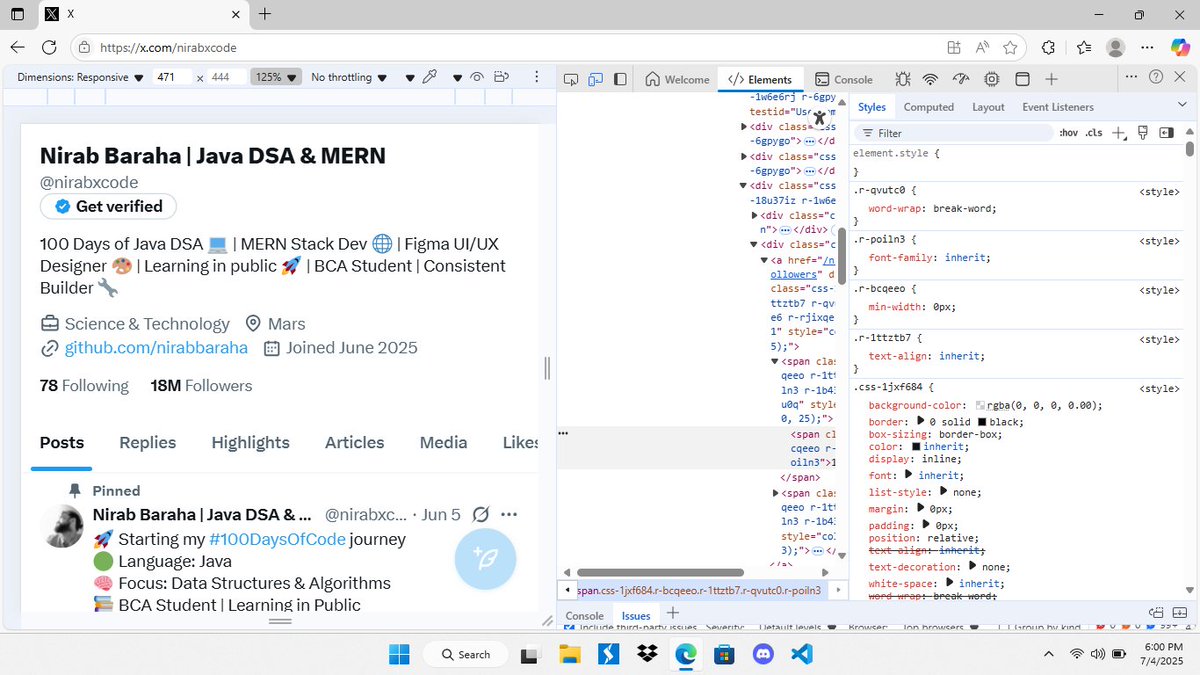Switch to the Computed tab
1200x675 pixels.
click(x=929, y=107)
